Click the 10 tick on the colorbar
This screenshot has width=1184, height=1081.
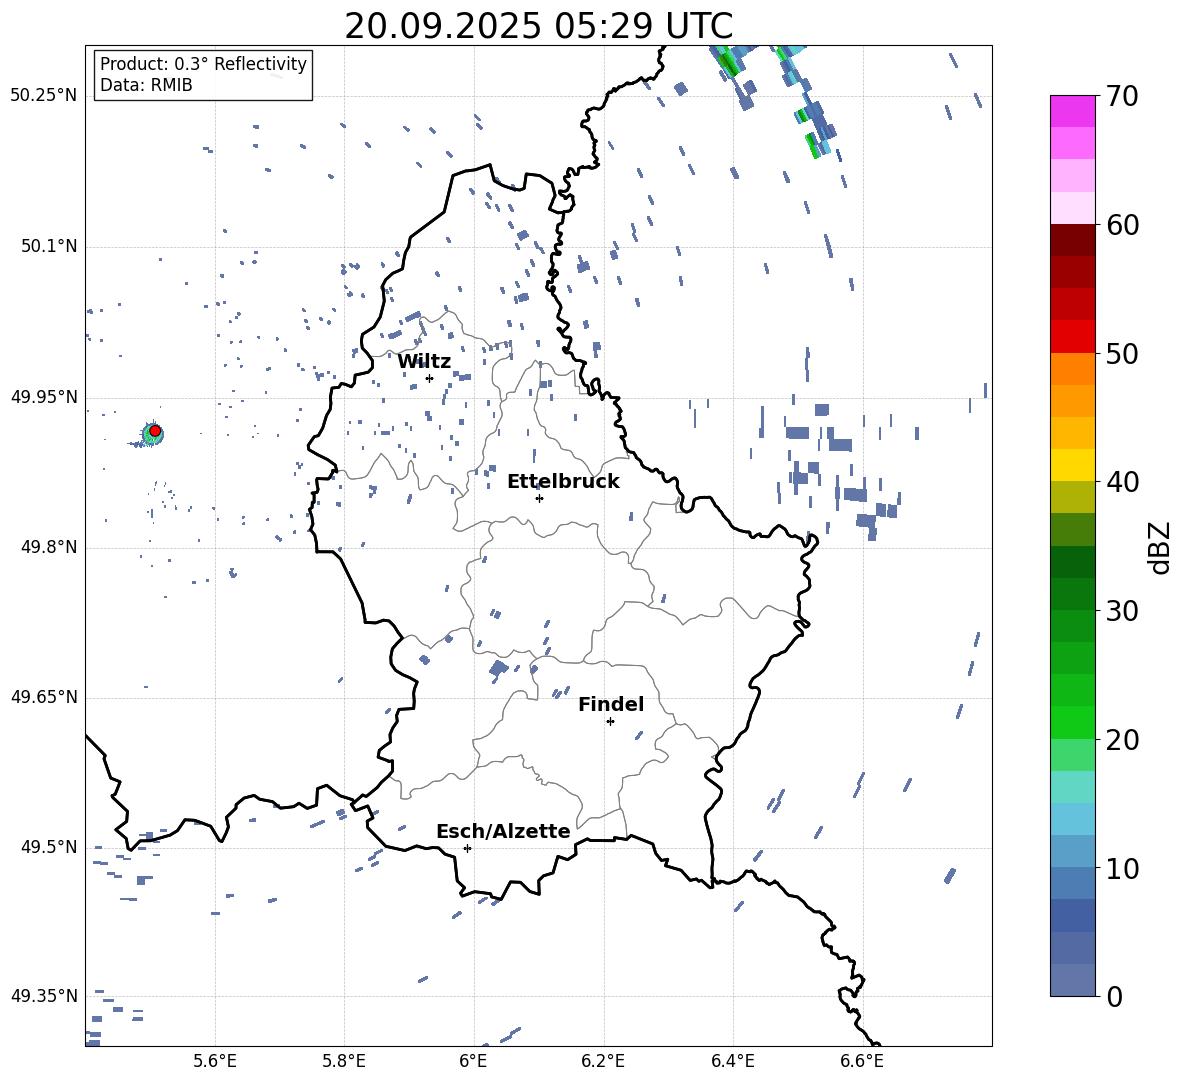click(1122, 868)
